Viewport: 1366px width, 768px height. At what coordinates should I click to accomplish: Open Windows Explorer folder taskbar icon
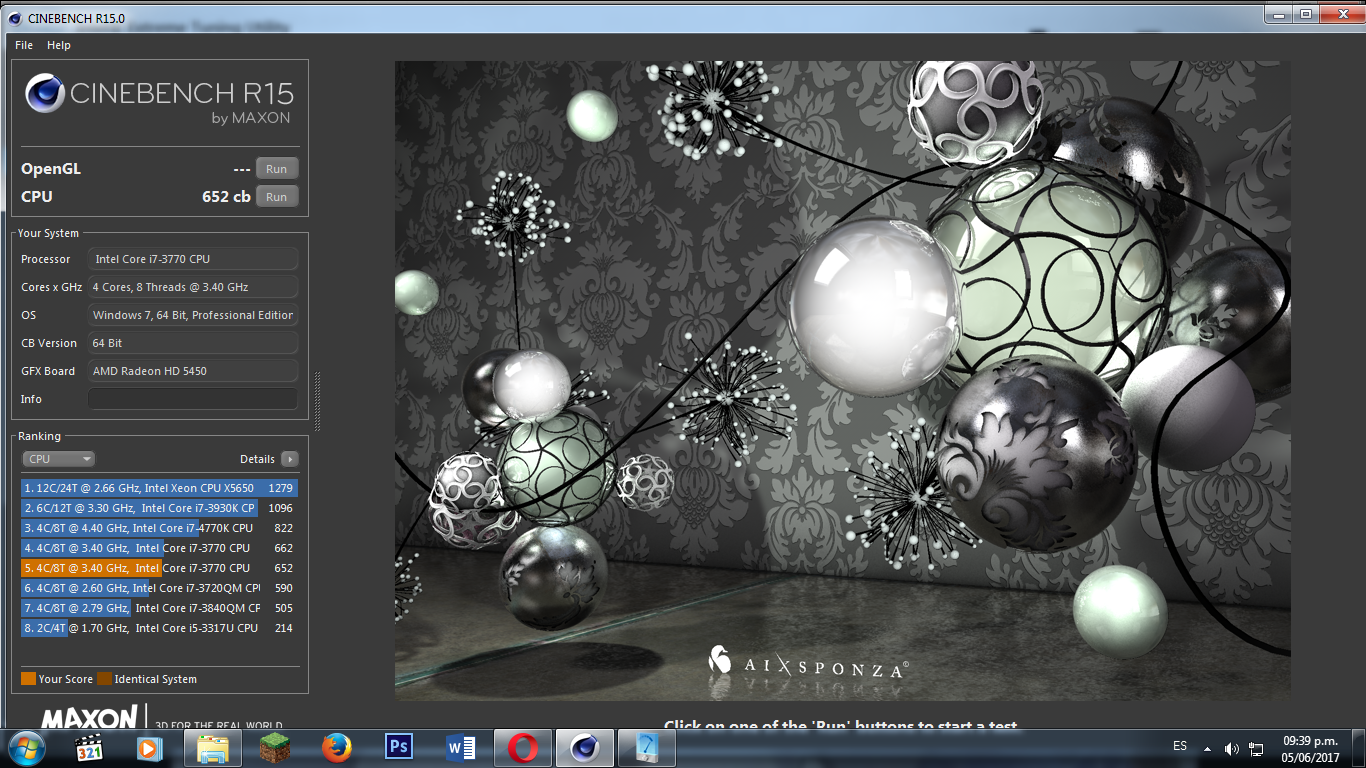coord(213,748)
